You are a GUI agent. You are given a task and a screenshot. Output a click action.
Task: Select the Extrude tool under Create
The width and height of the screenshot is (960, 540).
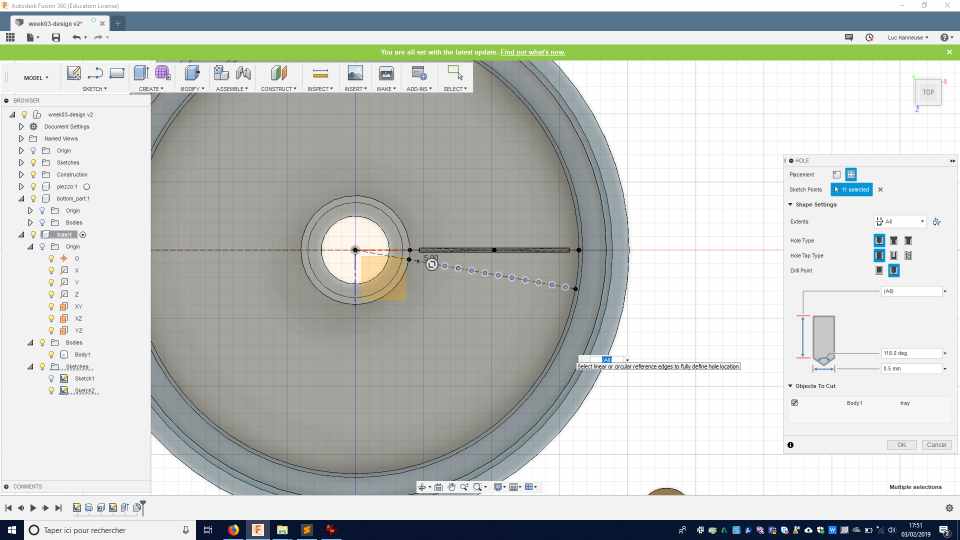[141, 73]
